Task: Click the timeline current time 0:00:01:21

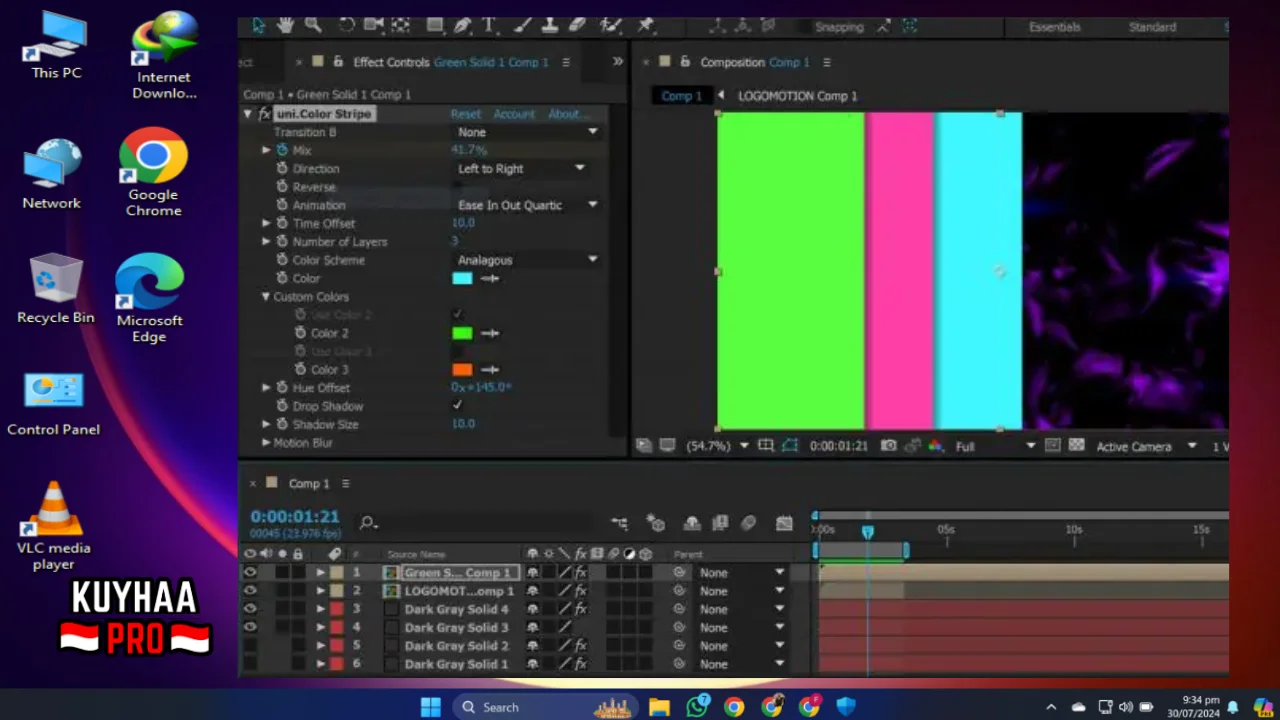Action: point(295,517)
